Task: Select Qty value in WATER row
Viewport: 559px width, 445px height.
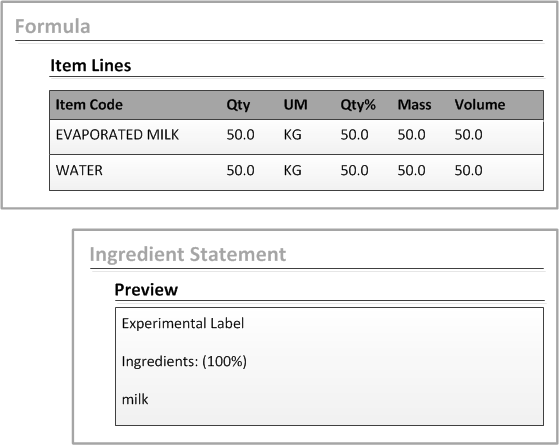Action: coord(240,170)
